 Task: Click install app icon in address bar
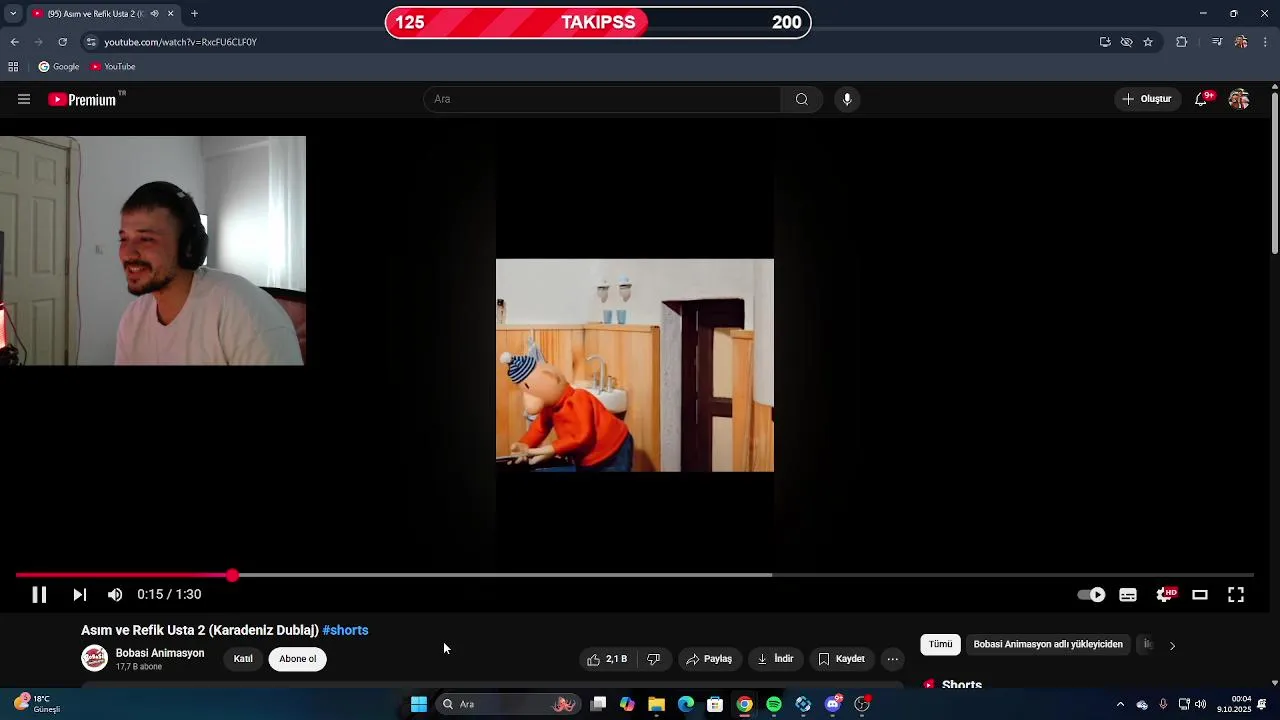coord(1105,42)
